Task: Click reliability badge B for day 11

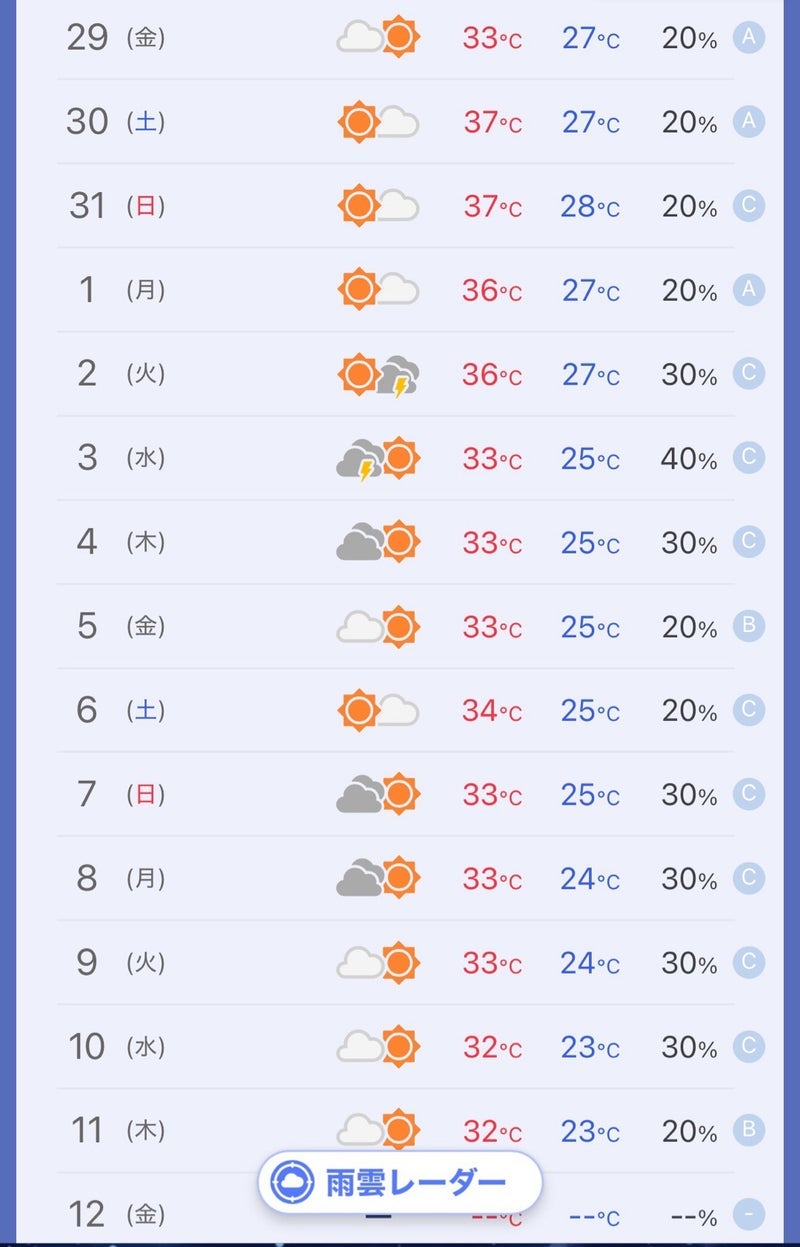Action: pyautogui.click(x=748, y=1130)
